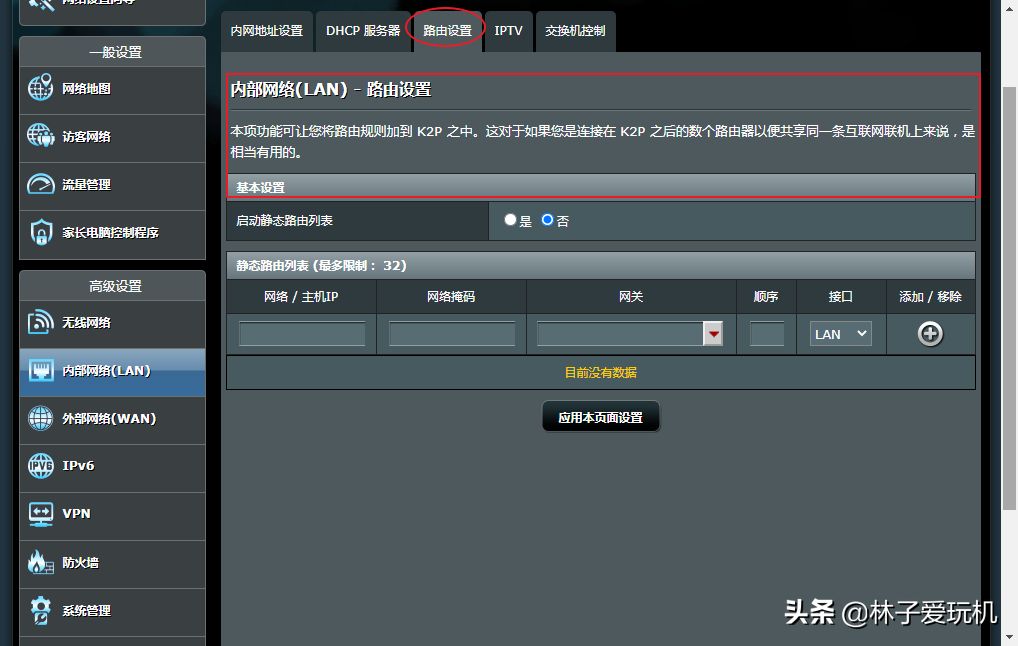Click the 网络掩码 netmask input field

pos(452,334)
